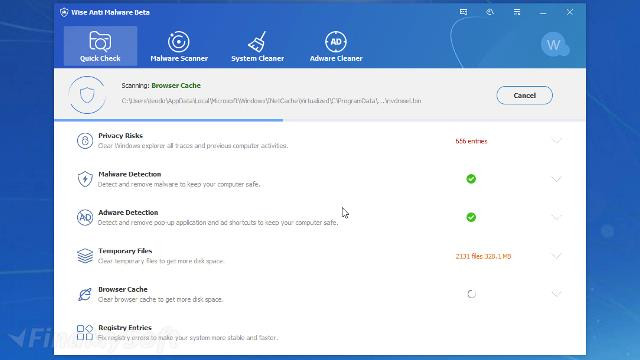Viewport: 640px width, 360px height.
Task: Click the Registry Entries blocks icon
Action: pyautogui.click(x=85, y=332)
